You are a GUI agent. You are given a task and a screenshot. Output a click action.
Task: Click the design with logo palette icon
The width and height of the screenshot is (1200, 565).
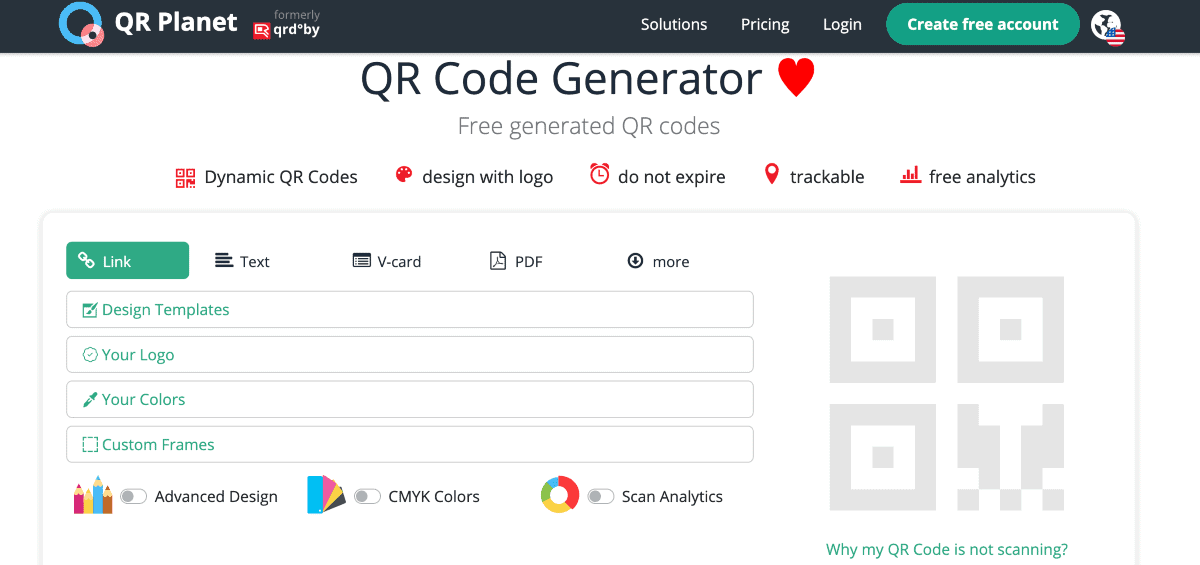click(404, 176)
